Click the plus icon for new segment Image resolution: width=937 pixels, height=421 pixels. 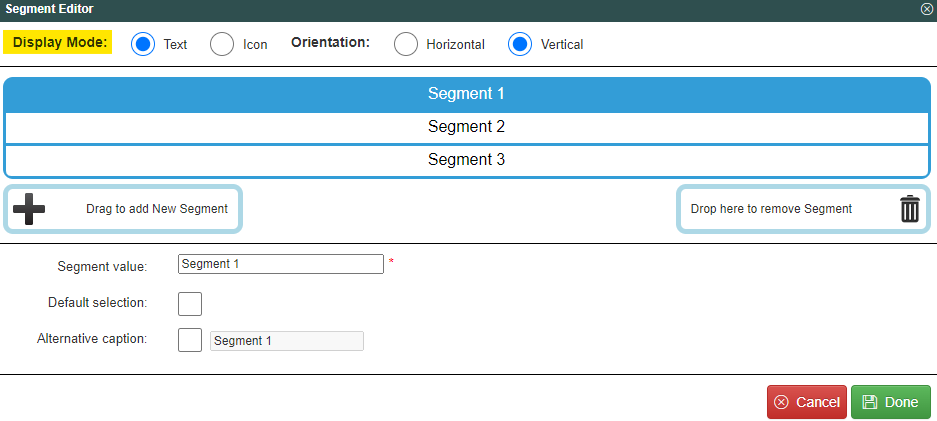tap(29, 209)
